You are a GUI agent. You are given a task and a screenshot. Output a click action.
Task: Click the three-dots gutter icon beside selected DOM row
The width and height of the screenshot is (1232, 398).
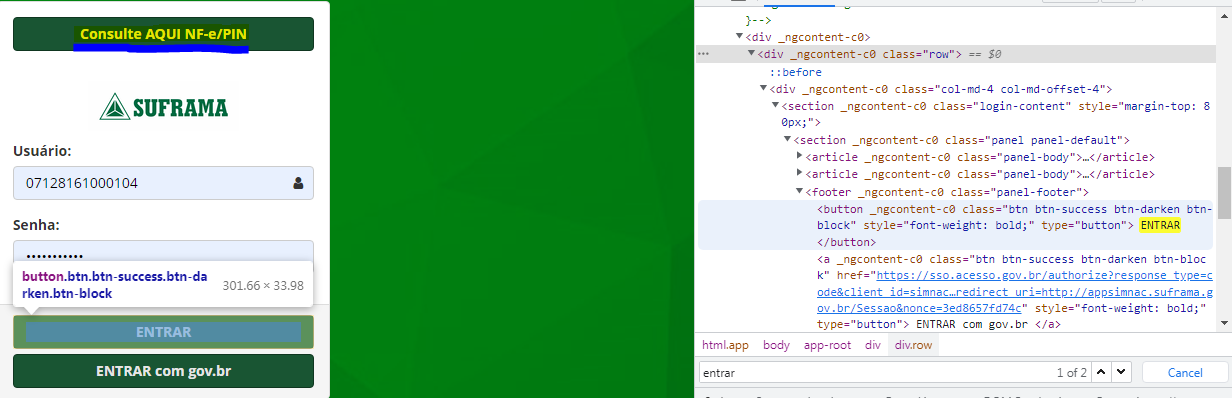click(703, 54)
